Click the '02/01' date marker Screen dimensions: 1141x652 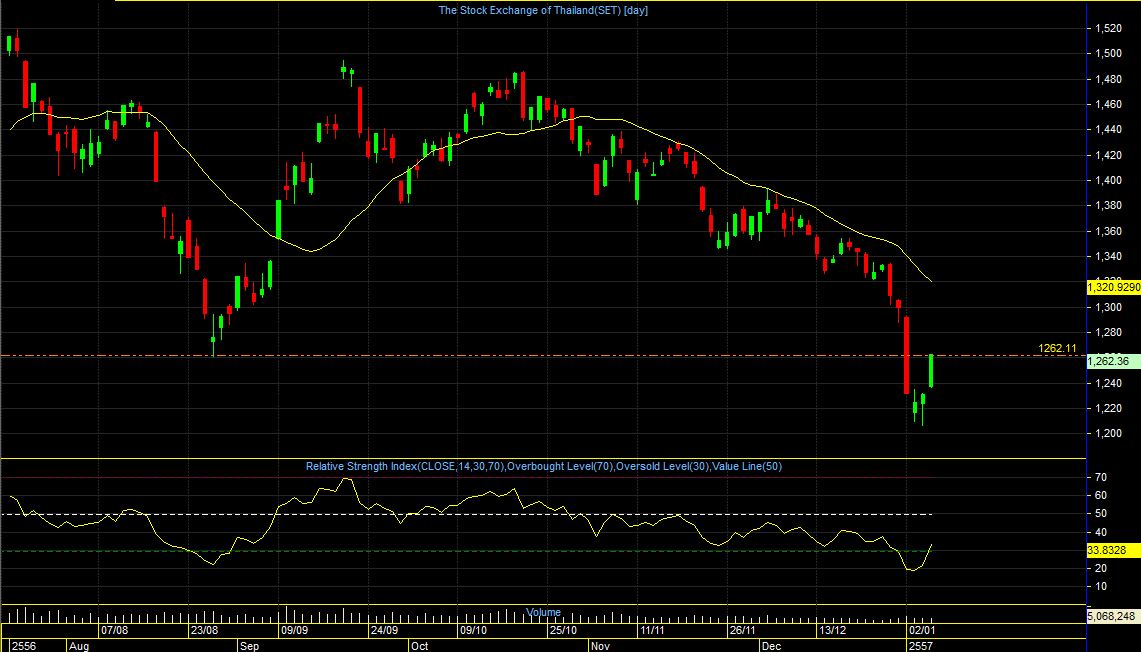[921, 629]
